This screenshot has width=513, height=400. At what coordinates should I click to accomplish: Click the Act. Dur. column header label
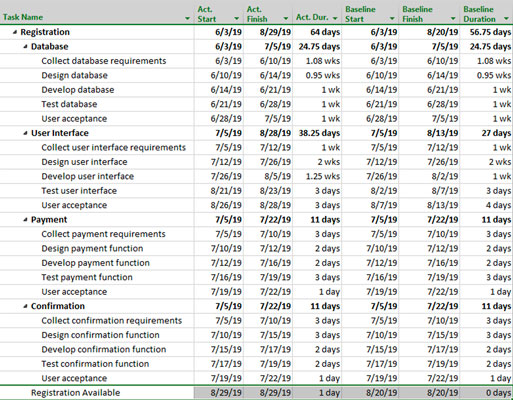(x=312, y=17)
